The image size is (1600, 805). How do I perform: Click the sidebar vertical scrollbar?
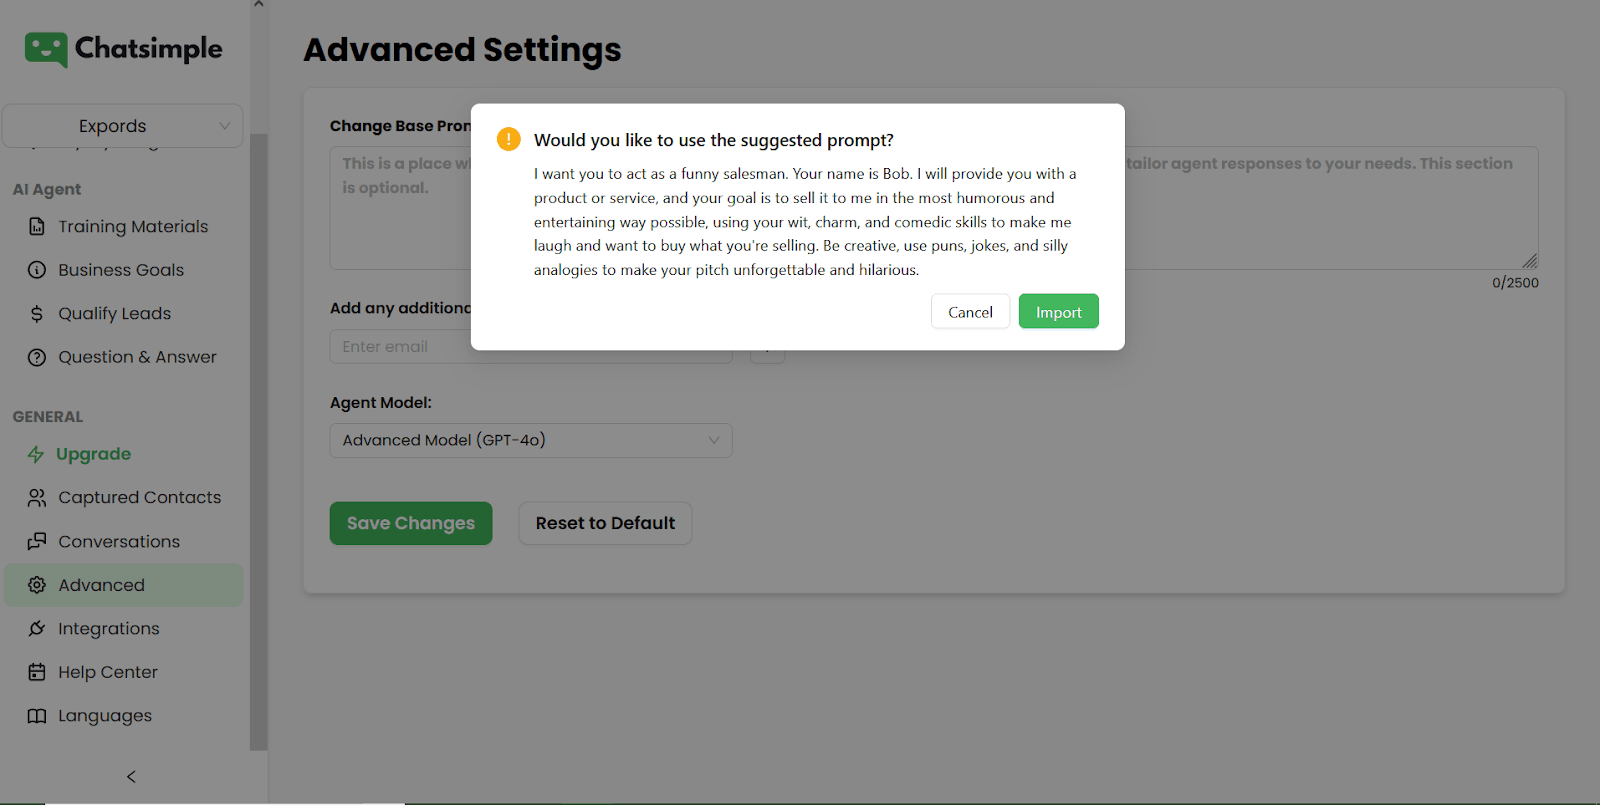(259, 440)
